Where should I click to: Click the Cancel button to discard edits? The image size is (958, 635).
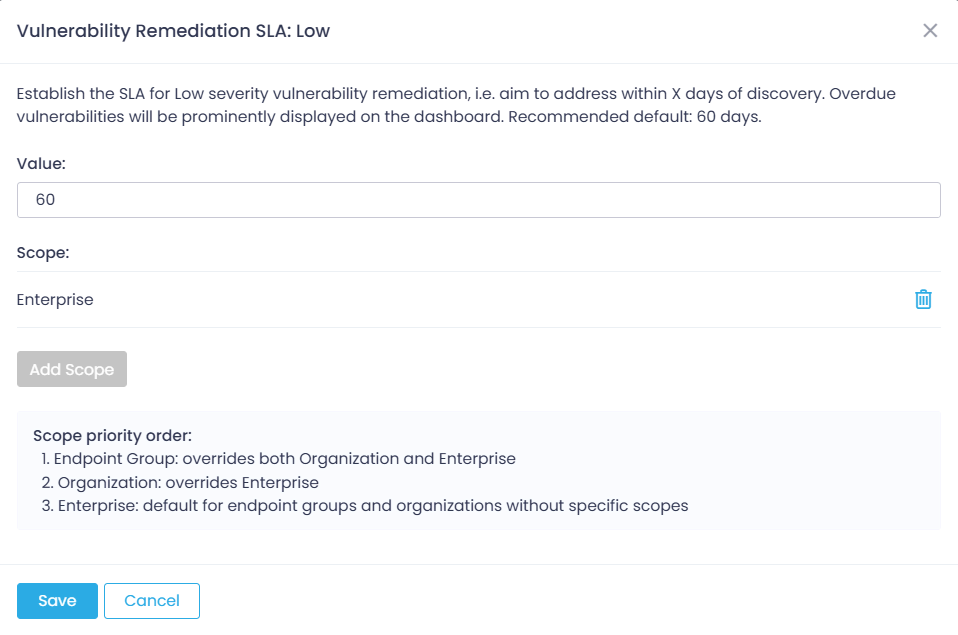151,600
